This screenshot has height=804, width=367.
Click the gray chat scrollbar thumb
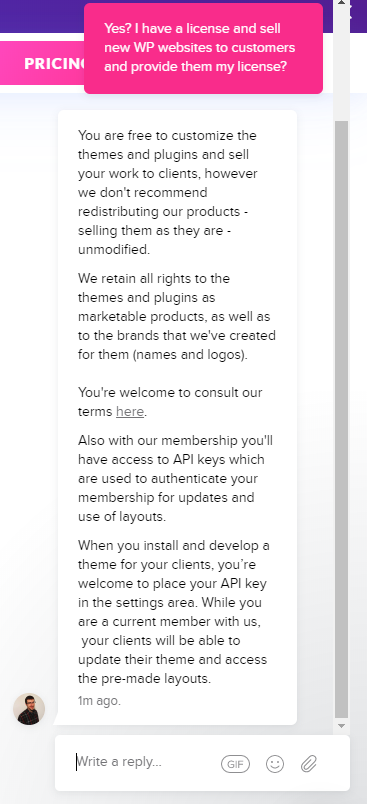(341, 419)
